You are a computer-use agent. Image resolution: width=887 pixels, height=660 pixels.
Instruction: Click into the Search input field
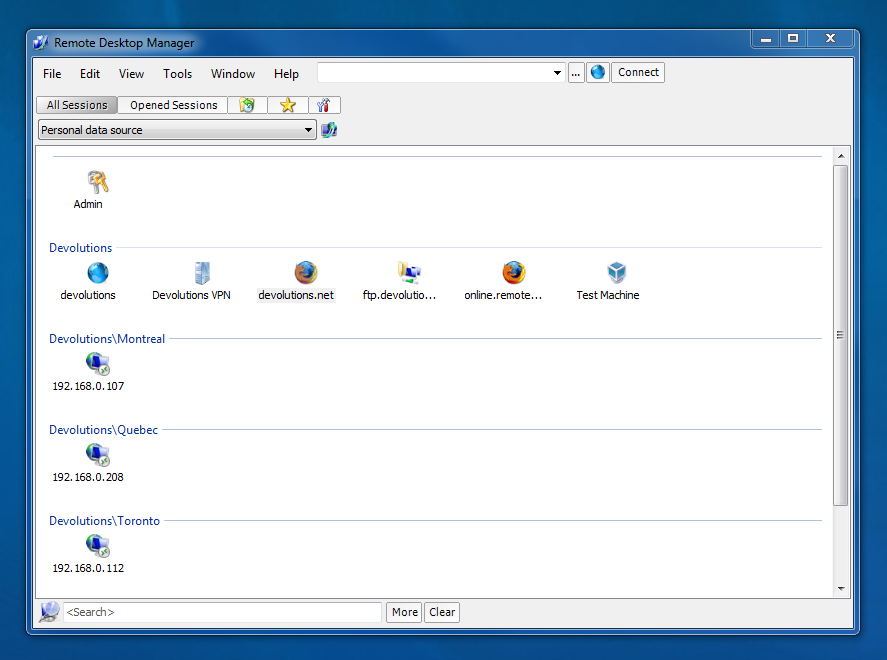coord(222,612)
